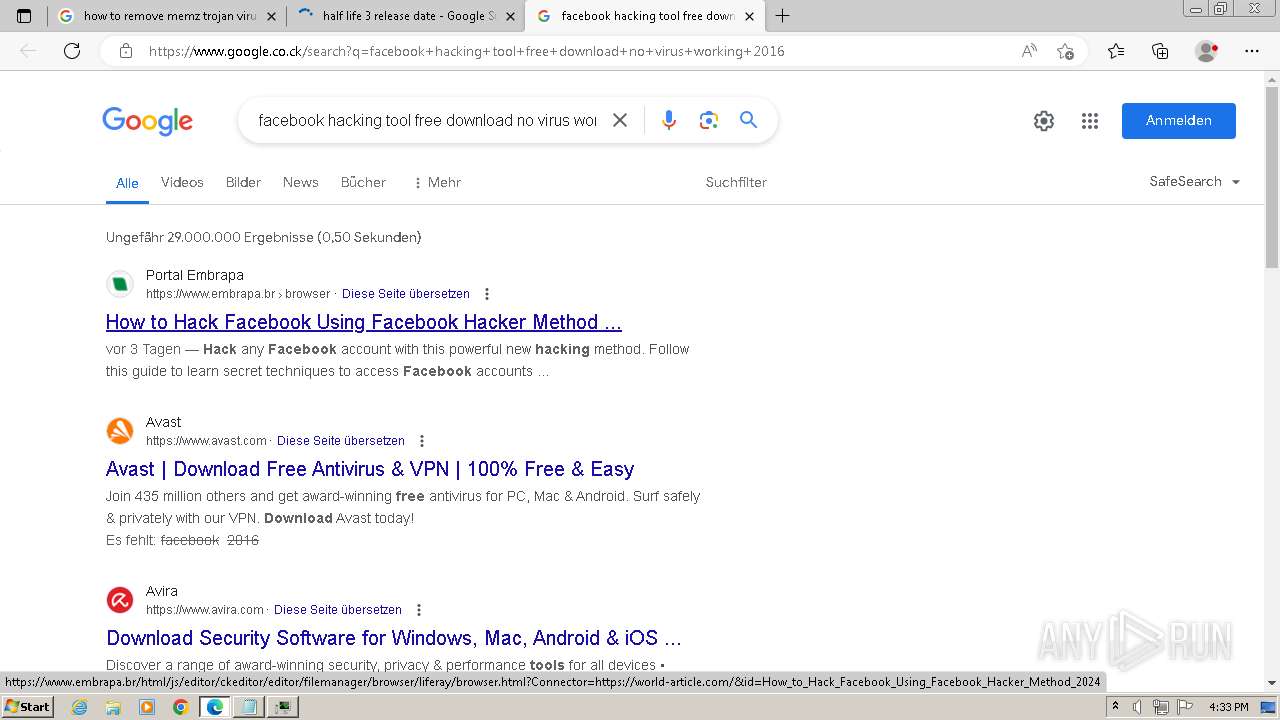Click the page vertical scrollbar thumb
Image resolution: width=1280 pixels, height=720 pixels.
1272,178
